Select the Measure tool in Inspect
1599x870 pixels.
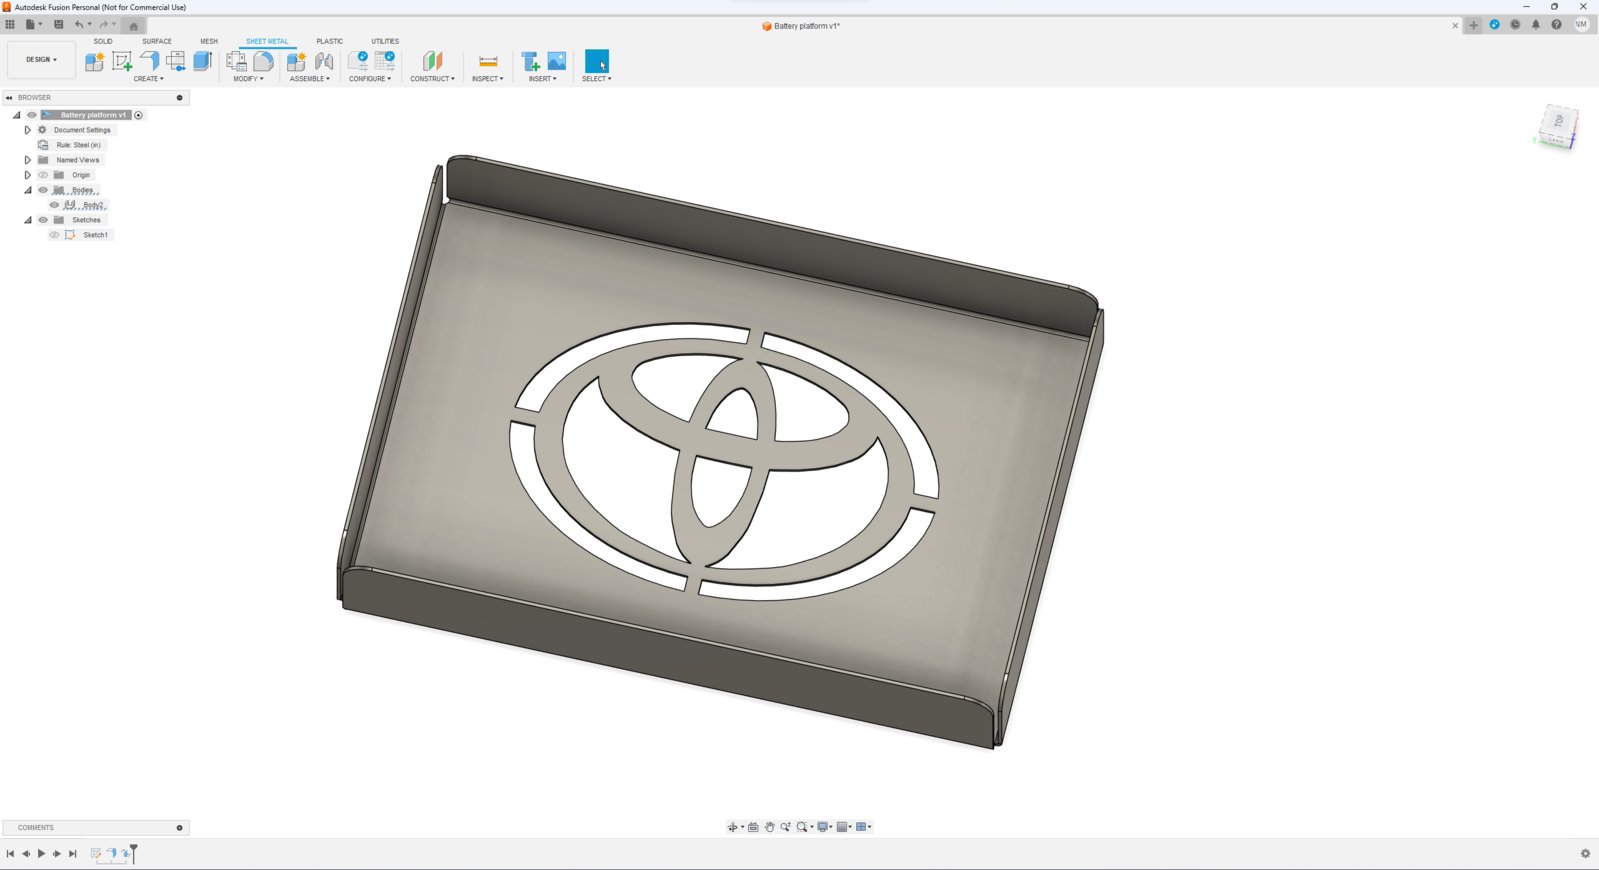(x=488, y=61)
